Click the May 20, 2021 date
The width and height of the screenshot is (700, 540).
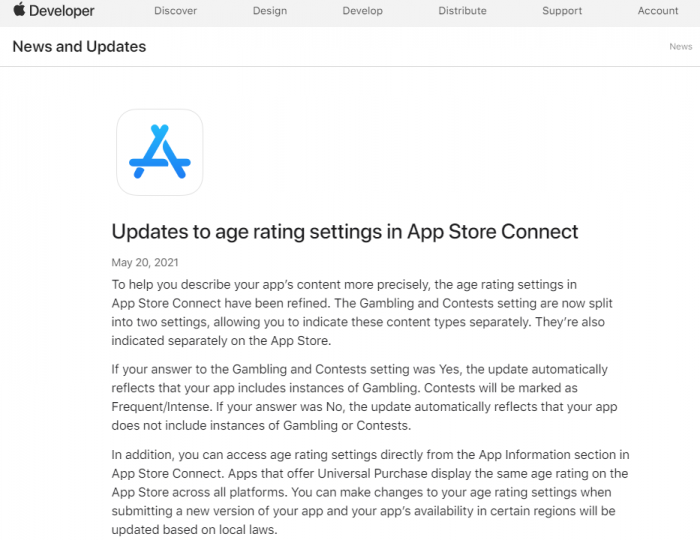coord(145,262)
